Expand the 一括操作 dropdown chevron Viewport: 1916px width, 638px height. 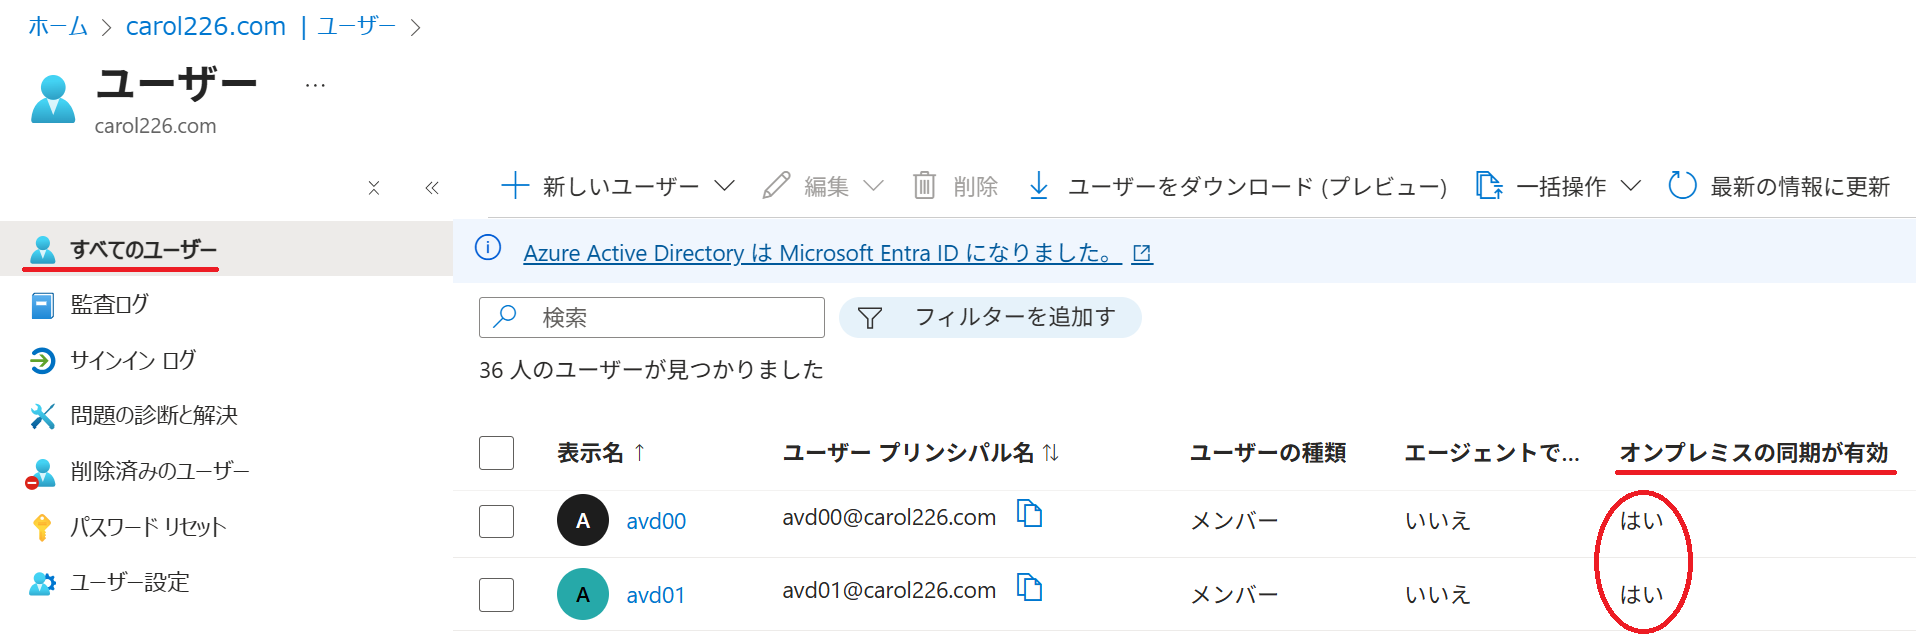click(1631, 186)
